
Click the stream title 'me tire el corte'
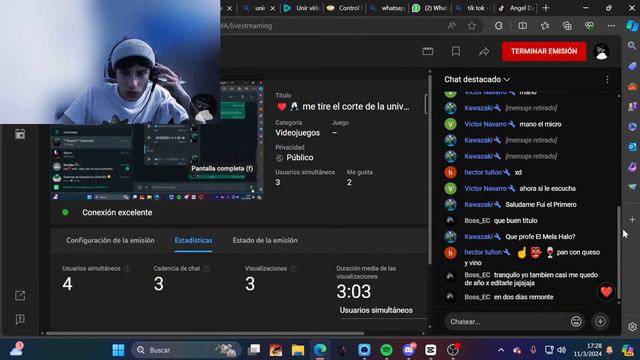tap(356, 107)
